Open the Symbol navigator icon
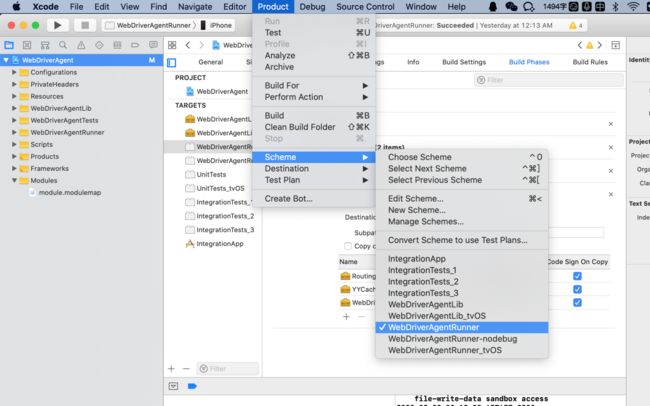 (45, 45)
